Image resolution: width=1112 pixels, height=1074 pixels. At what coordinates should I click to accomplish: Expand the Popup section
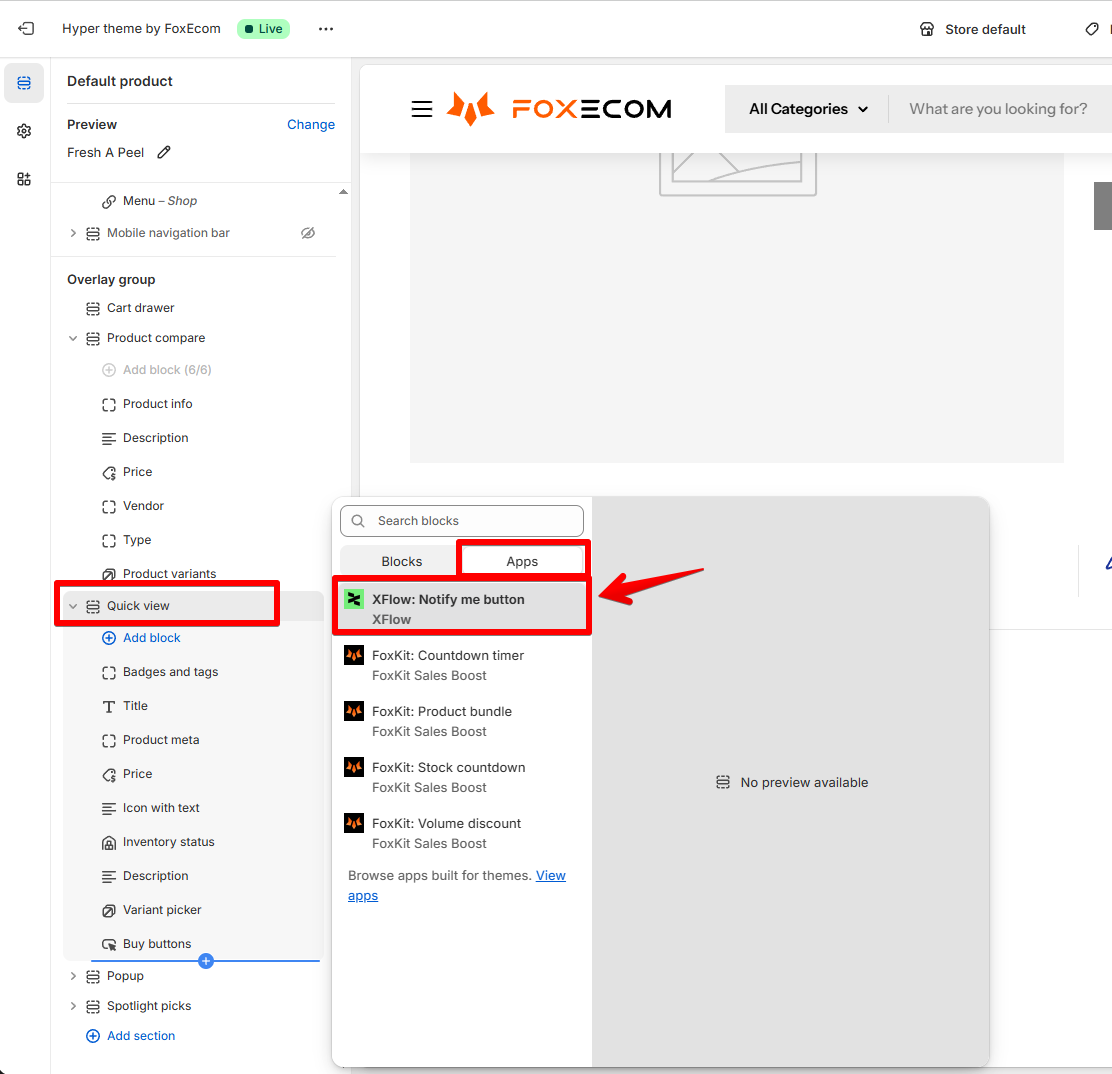click(73, 976)
